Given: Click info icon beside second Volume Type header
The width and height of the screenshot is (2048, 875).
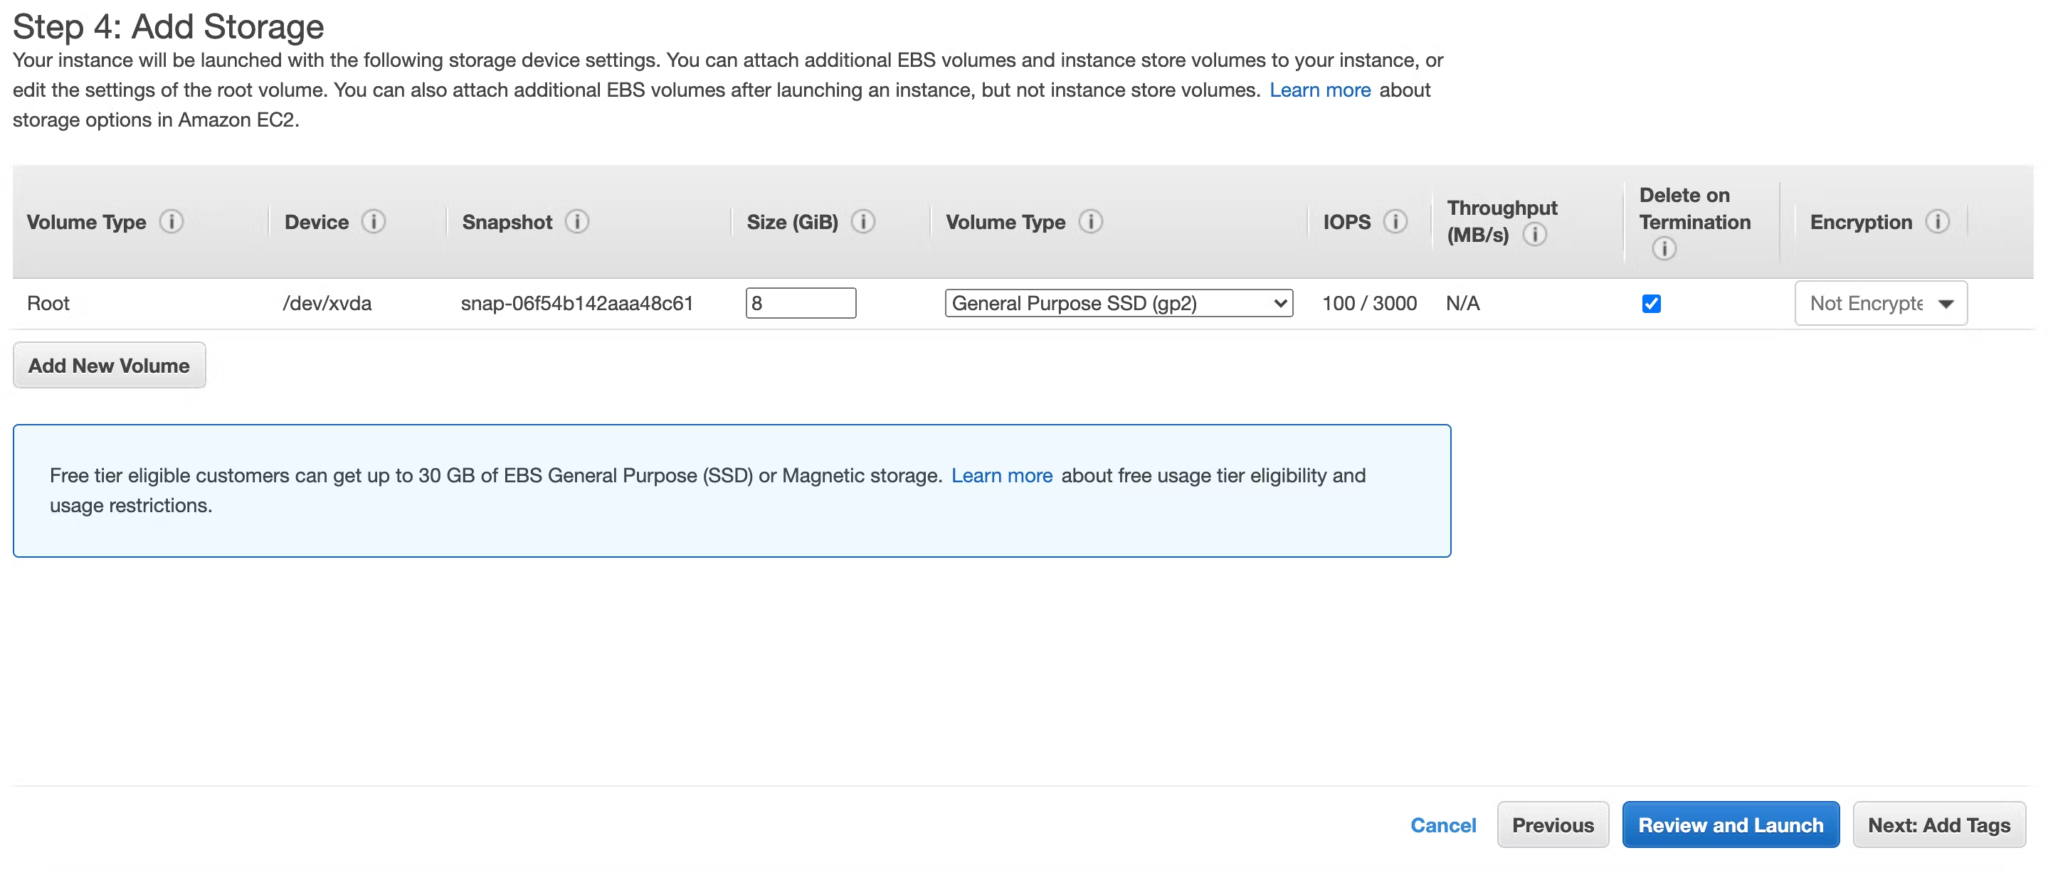Looking at the screenshot, I should [x=1091, y=222].
